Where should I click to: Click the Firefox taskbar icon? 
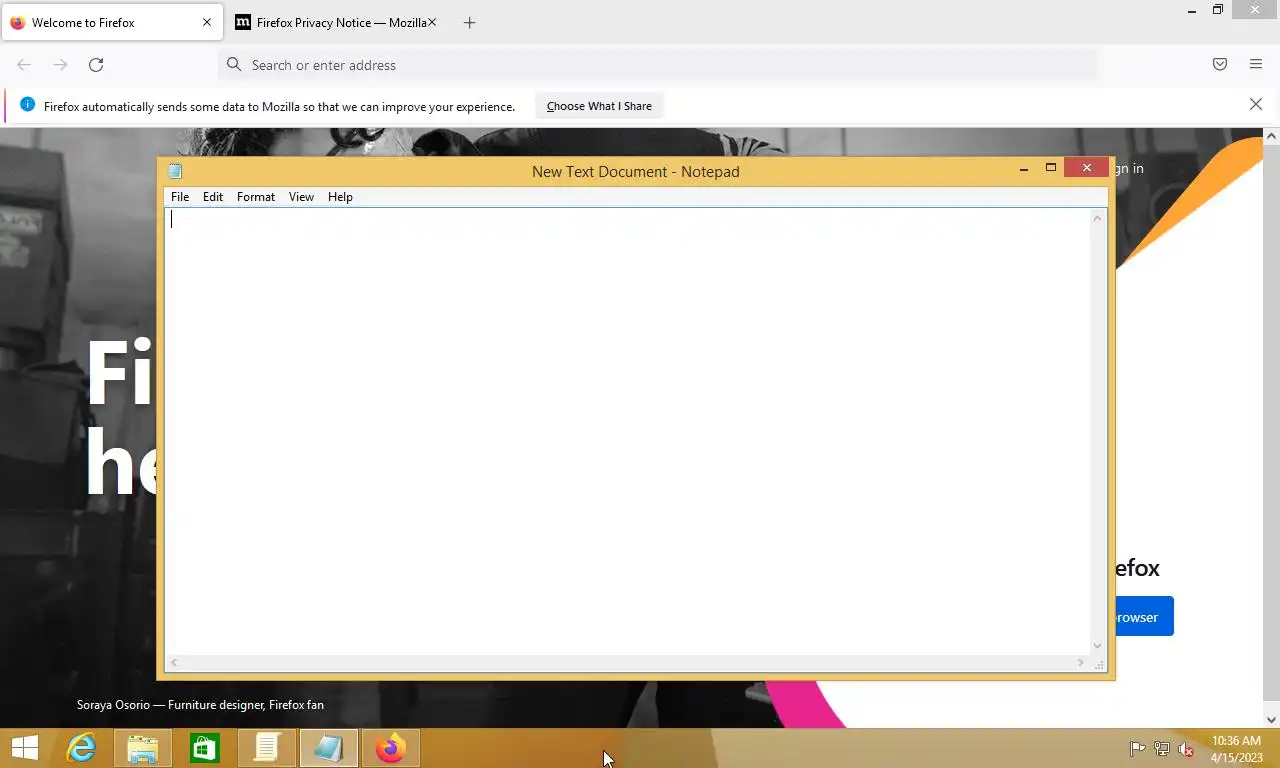click(x=391, y=748)
